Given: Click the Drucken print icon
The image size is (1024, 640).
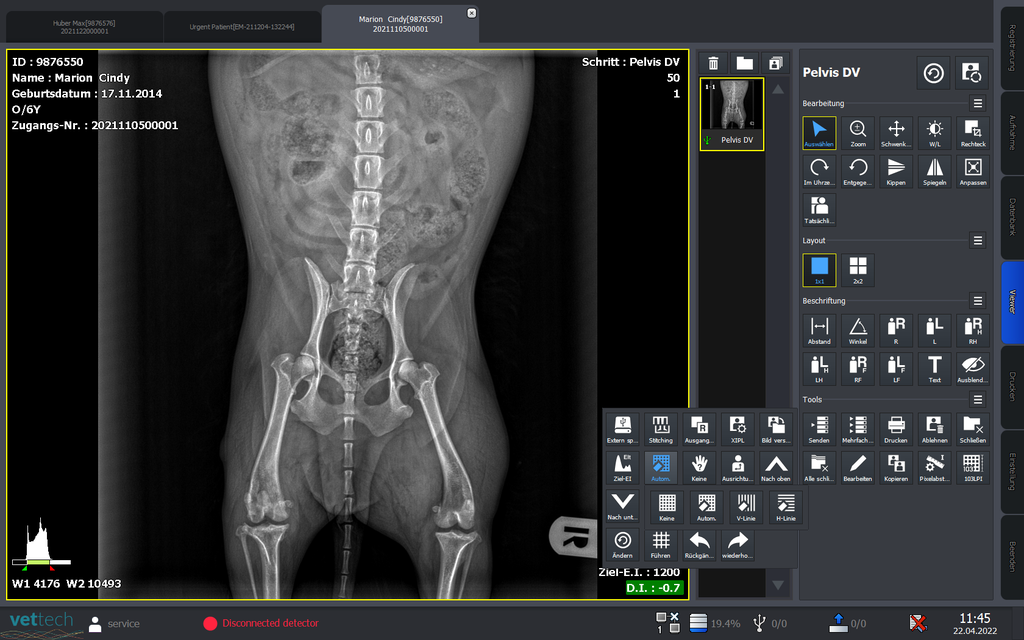Looking at the screenshot, I should point(896,429).
